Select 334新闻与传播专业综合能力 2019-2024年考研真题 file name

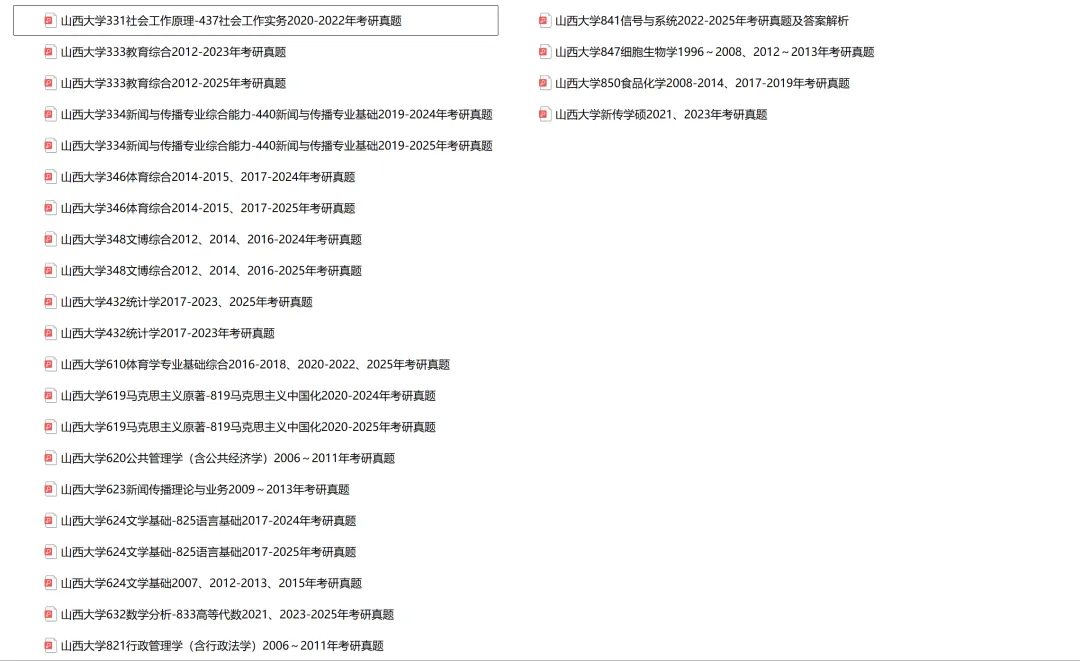pyautogui.click(x=277, y=114)
